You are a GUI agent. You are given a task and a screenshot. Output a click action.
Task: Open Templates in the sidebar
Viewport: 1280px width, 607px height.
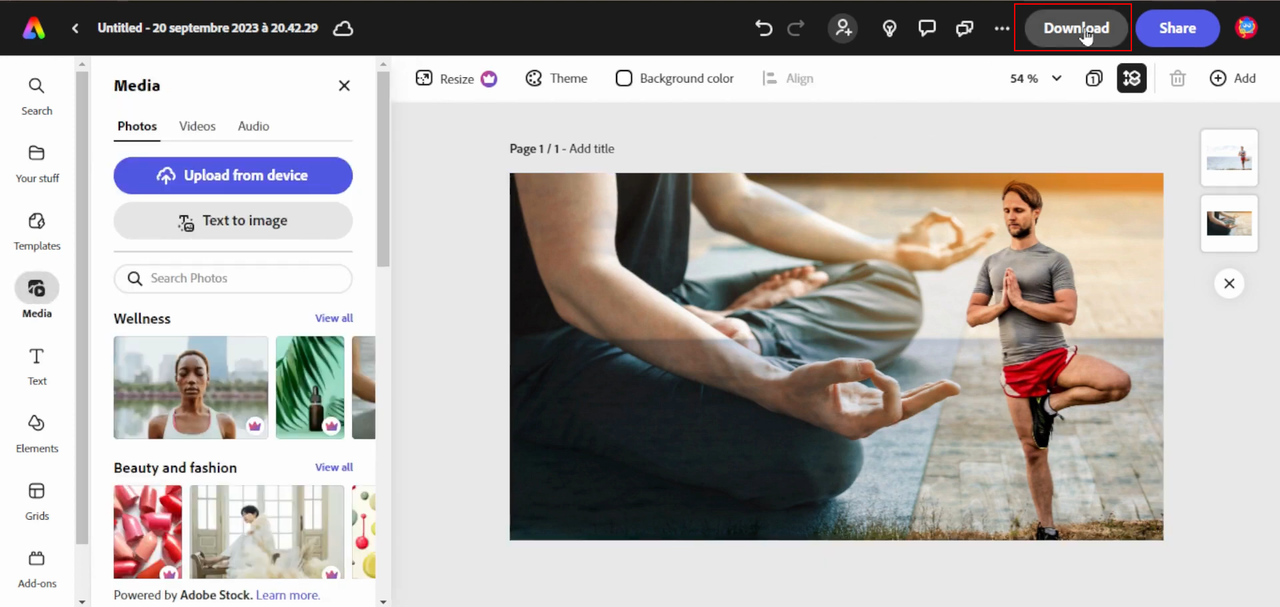(37, 231)
